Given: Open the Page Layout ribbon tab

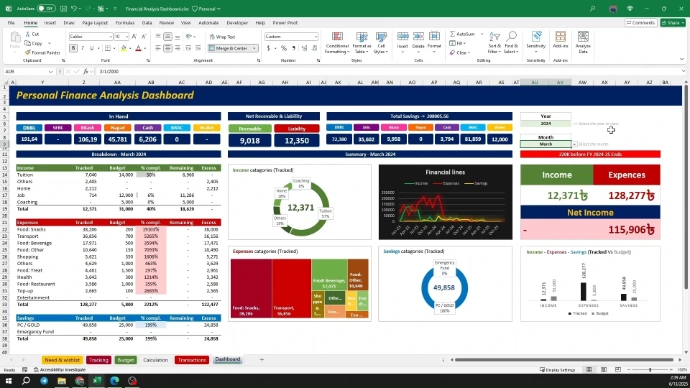Looking at the screenshot, I should [x=95, y=22].
